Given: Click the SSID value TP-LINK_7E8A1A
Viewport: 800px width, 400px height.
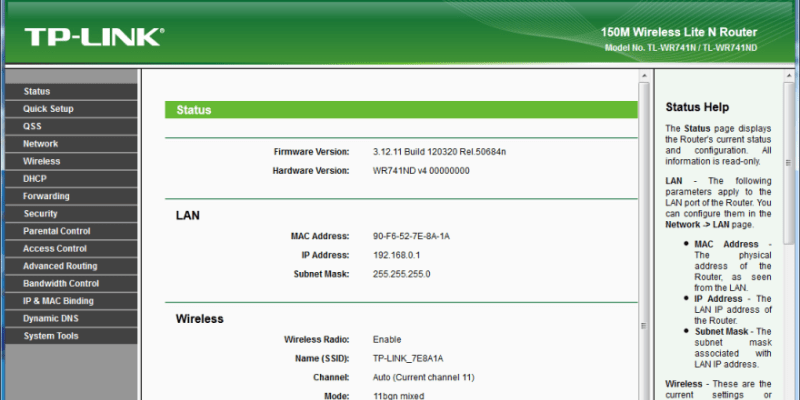Looking at the screenshot, I should point(408,359).
